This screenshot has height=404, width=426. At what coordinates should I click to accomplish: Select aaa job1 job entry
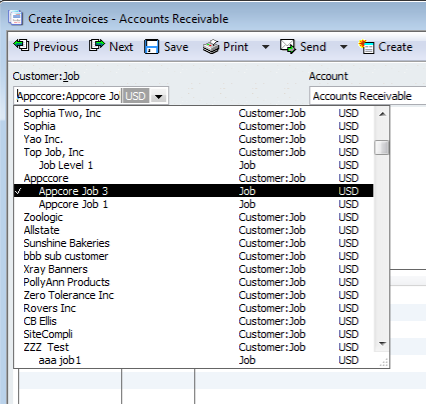tap(194, 360)
